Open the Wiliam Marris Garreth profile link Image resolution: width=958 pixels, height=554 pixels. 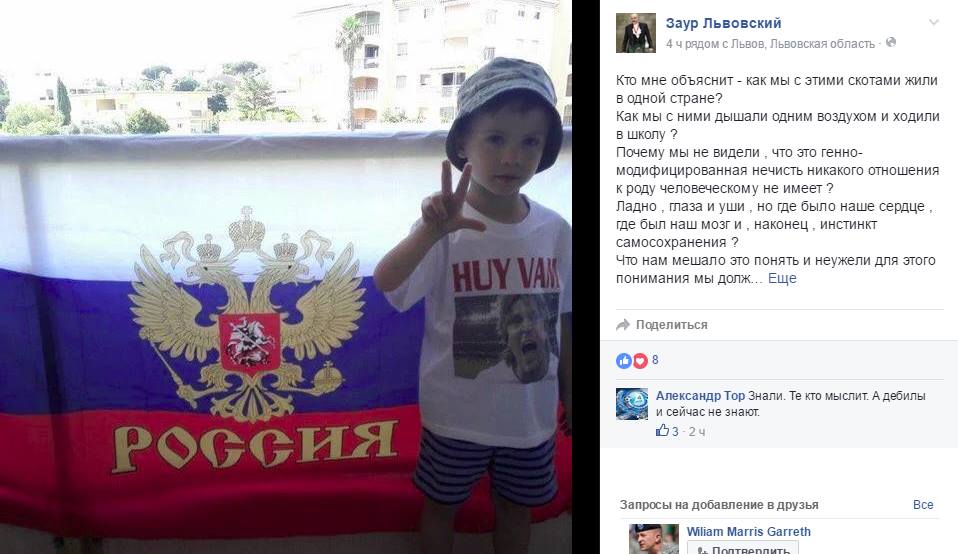click(x=748, y=531)
